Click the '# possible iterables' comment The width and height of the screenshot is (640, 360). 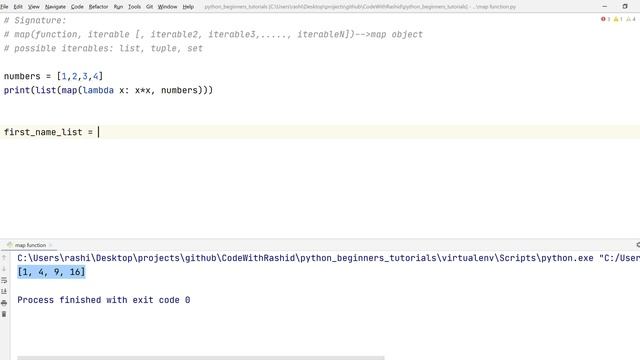[103, 48]
